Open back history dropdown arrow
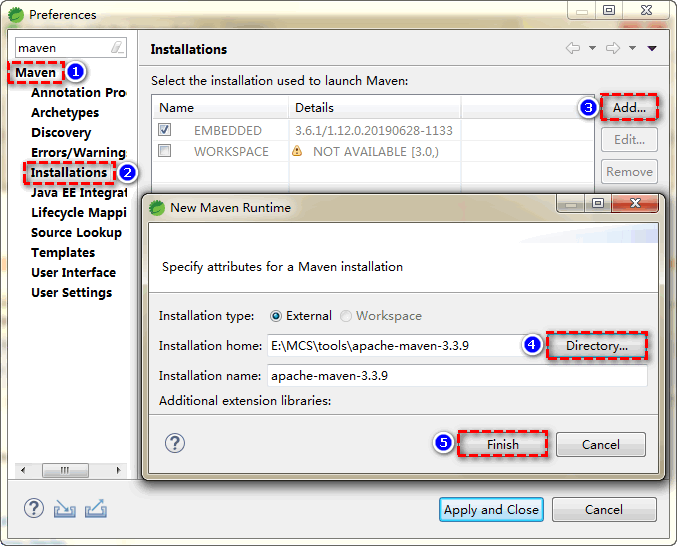 coord(593,48)
